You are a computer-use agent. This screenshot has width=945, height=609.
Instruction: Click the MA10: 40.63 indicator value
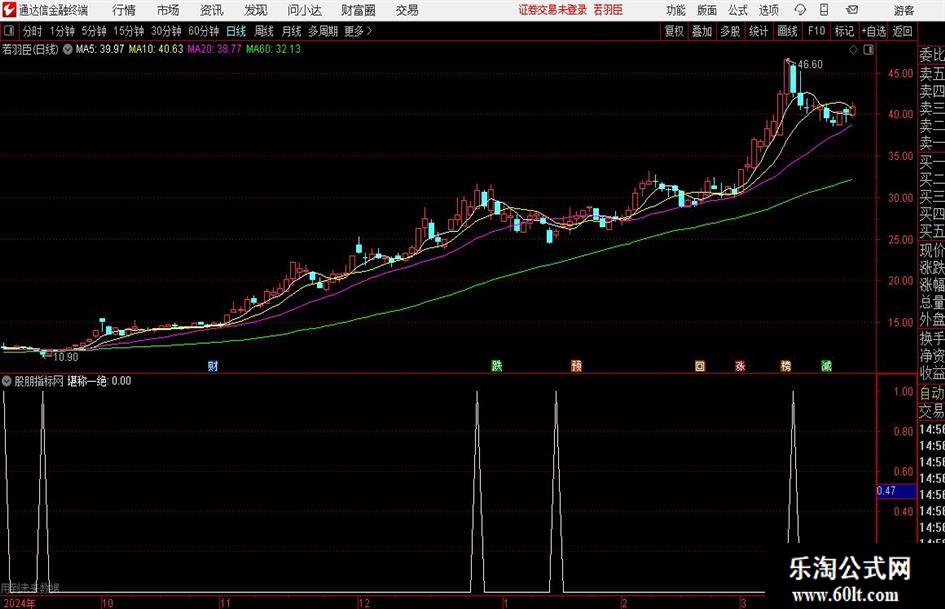point(155,49)
